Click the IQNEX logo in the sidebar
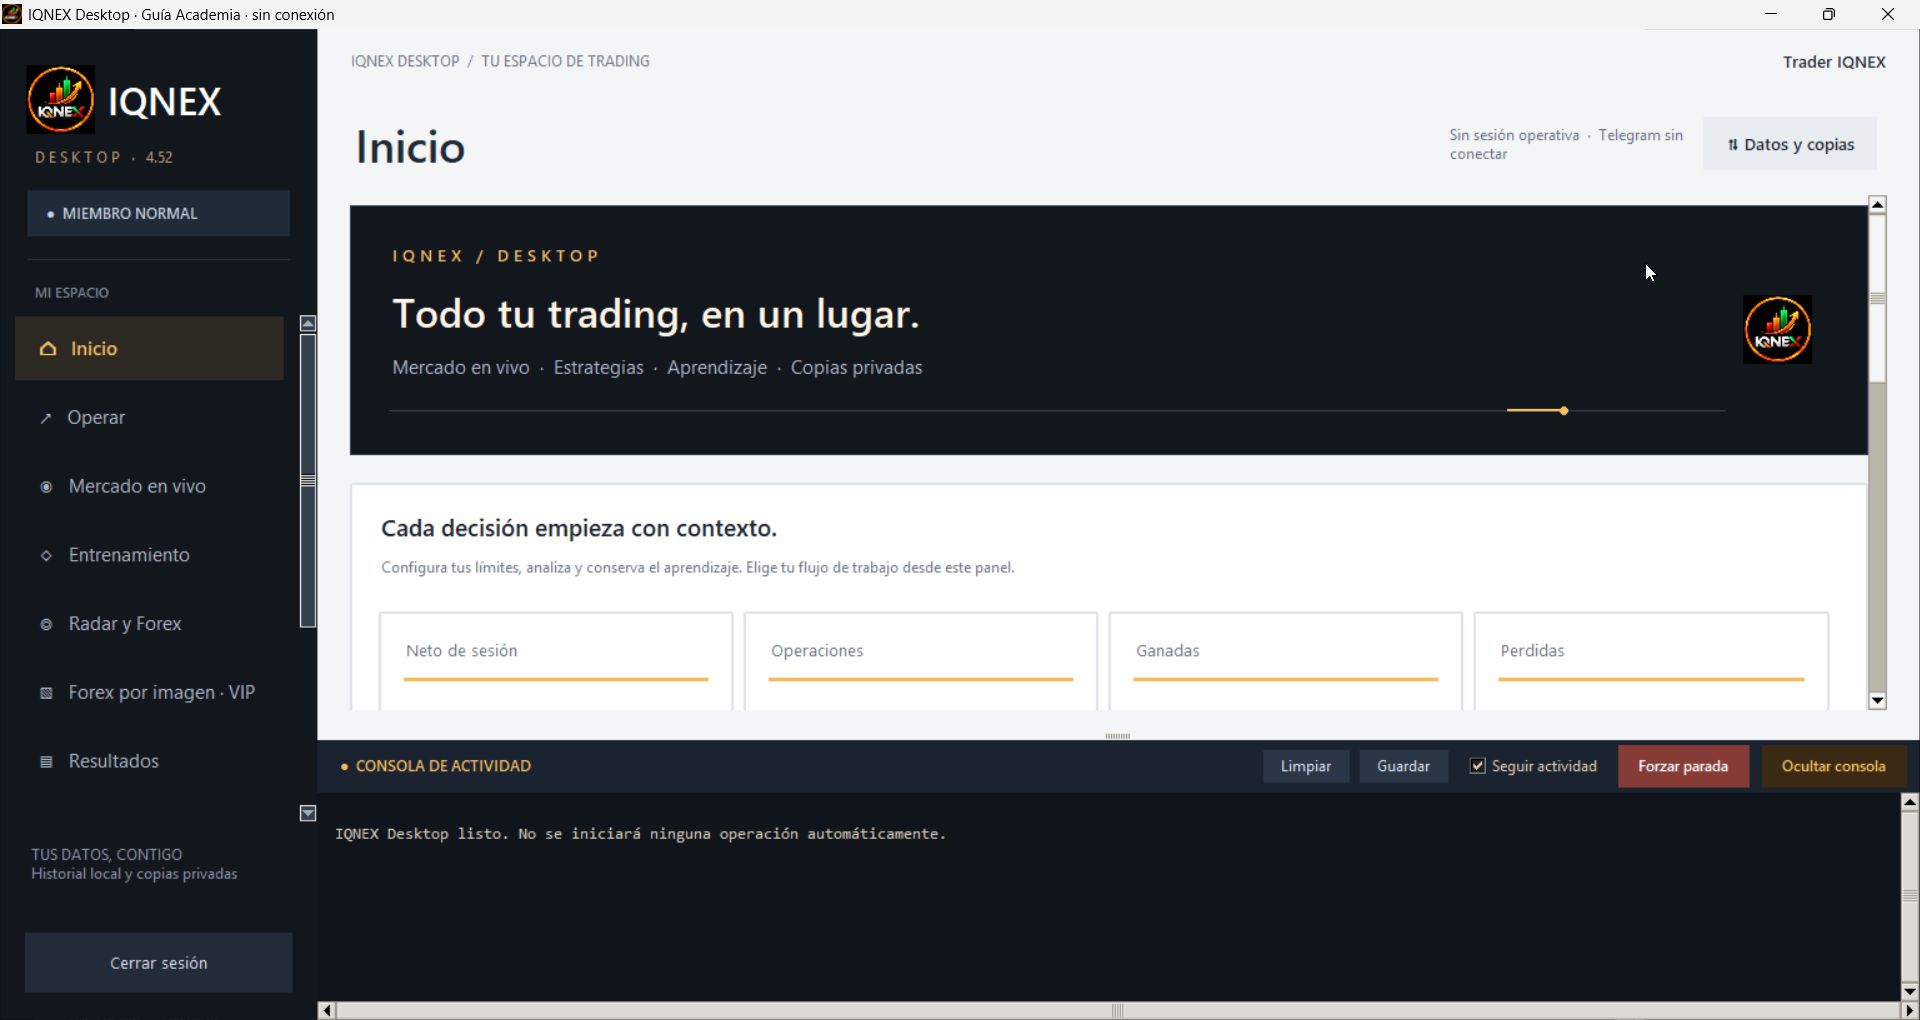 point(61,100)
